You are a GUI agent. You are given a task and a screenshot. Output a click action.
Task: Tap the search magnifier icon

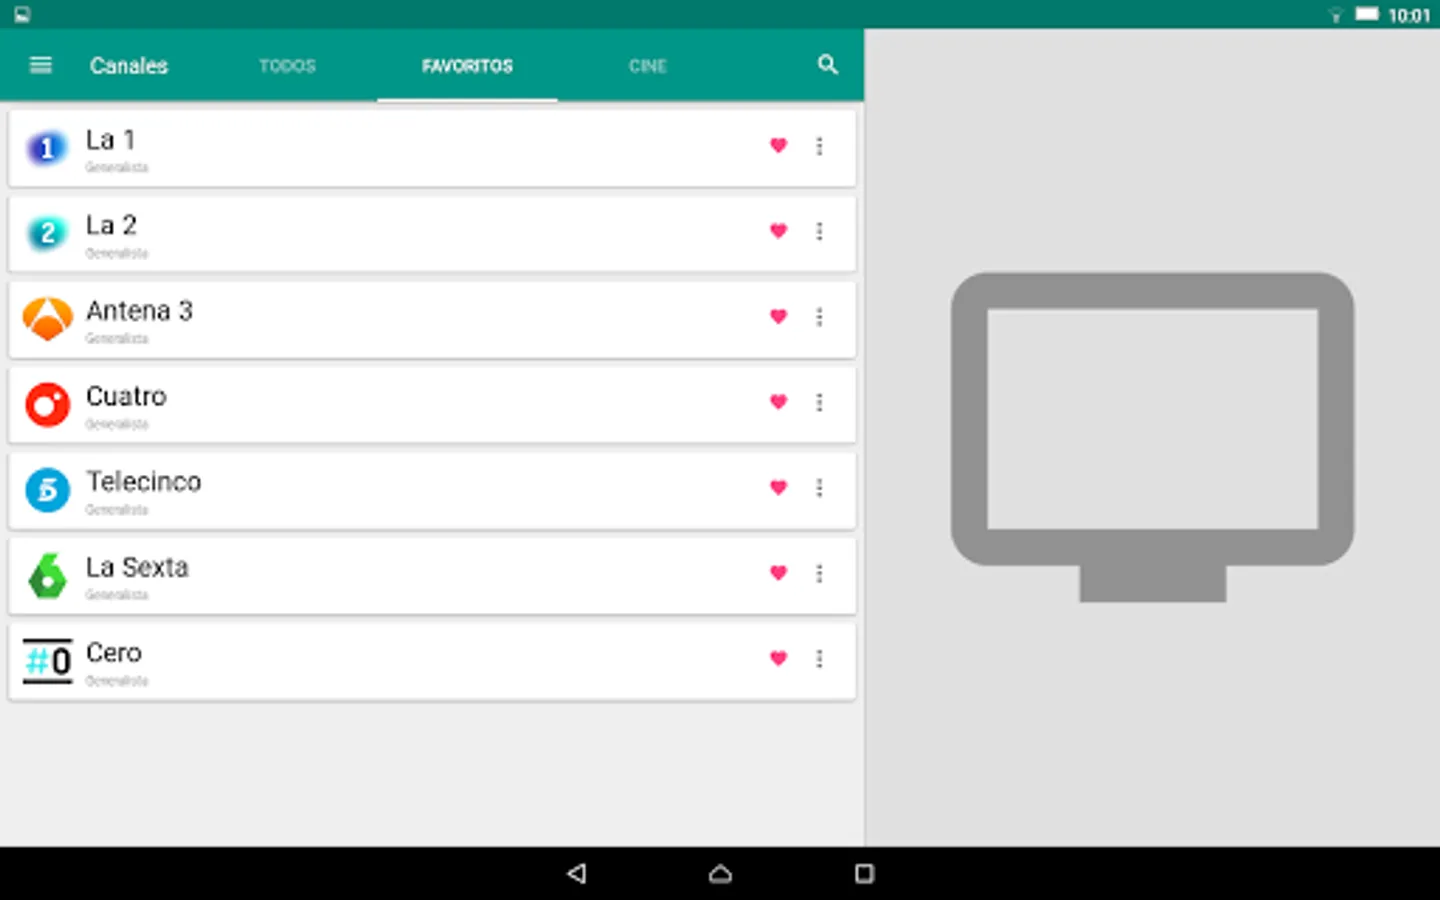pyautogui.click(x=827, y=65)
